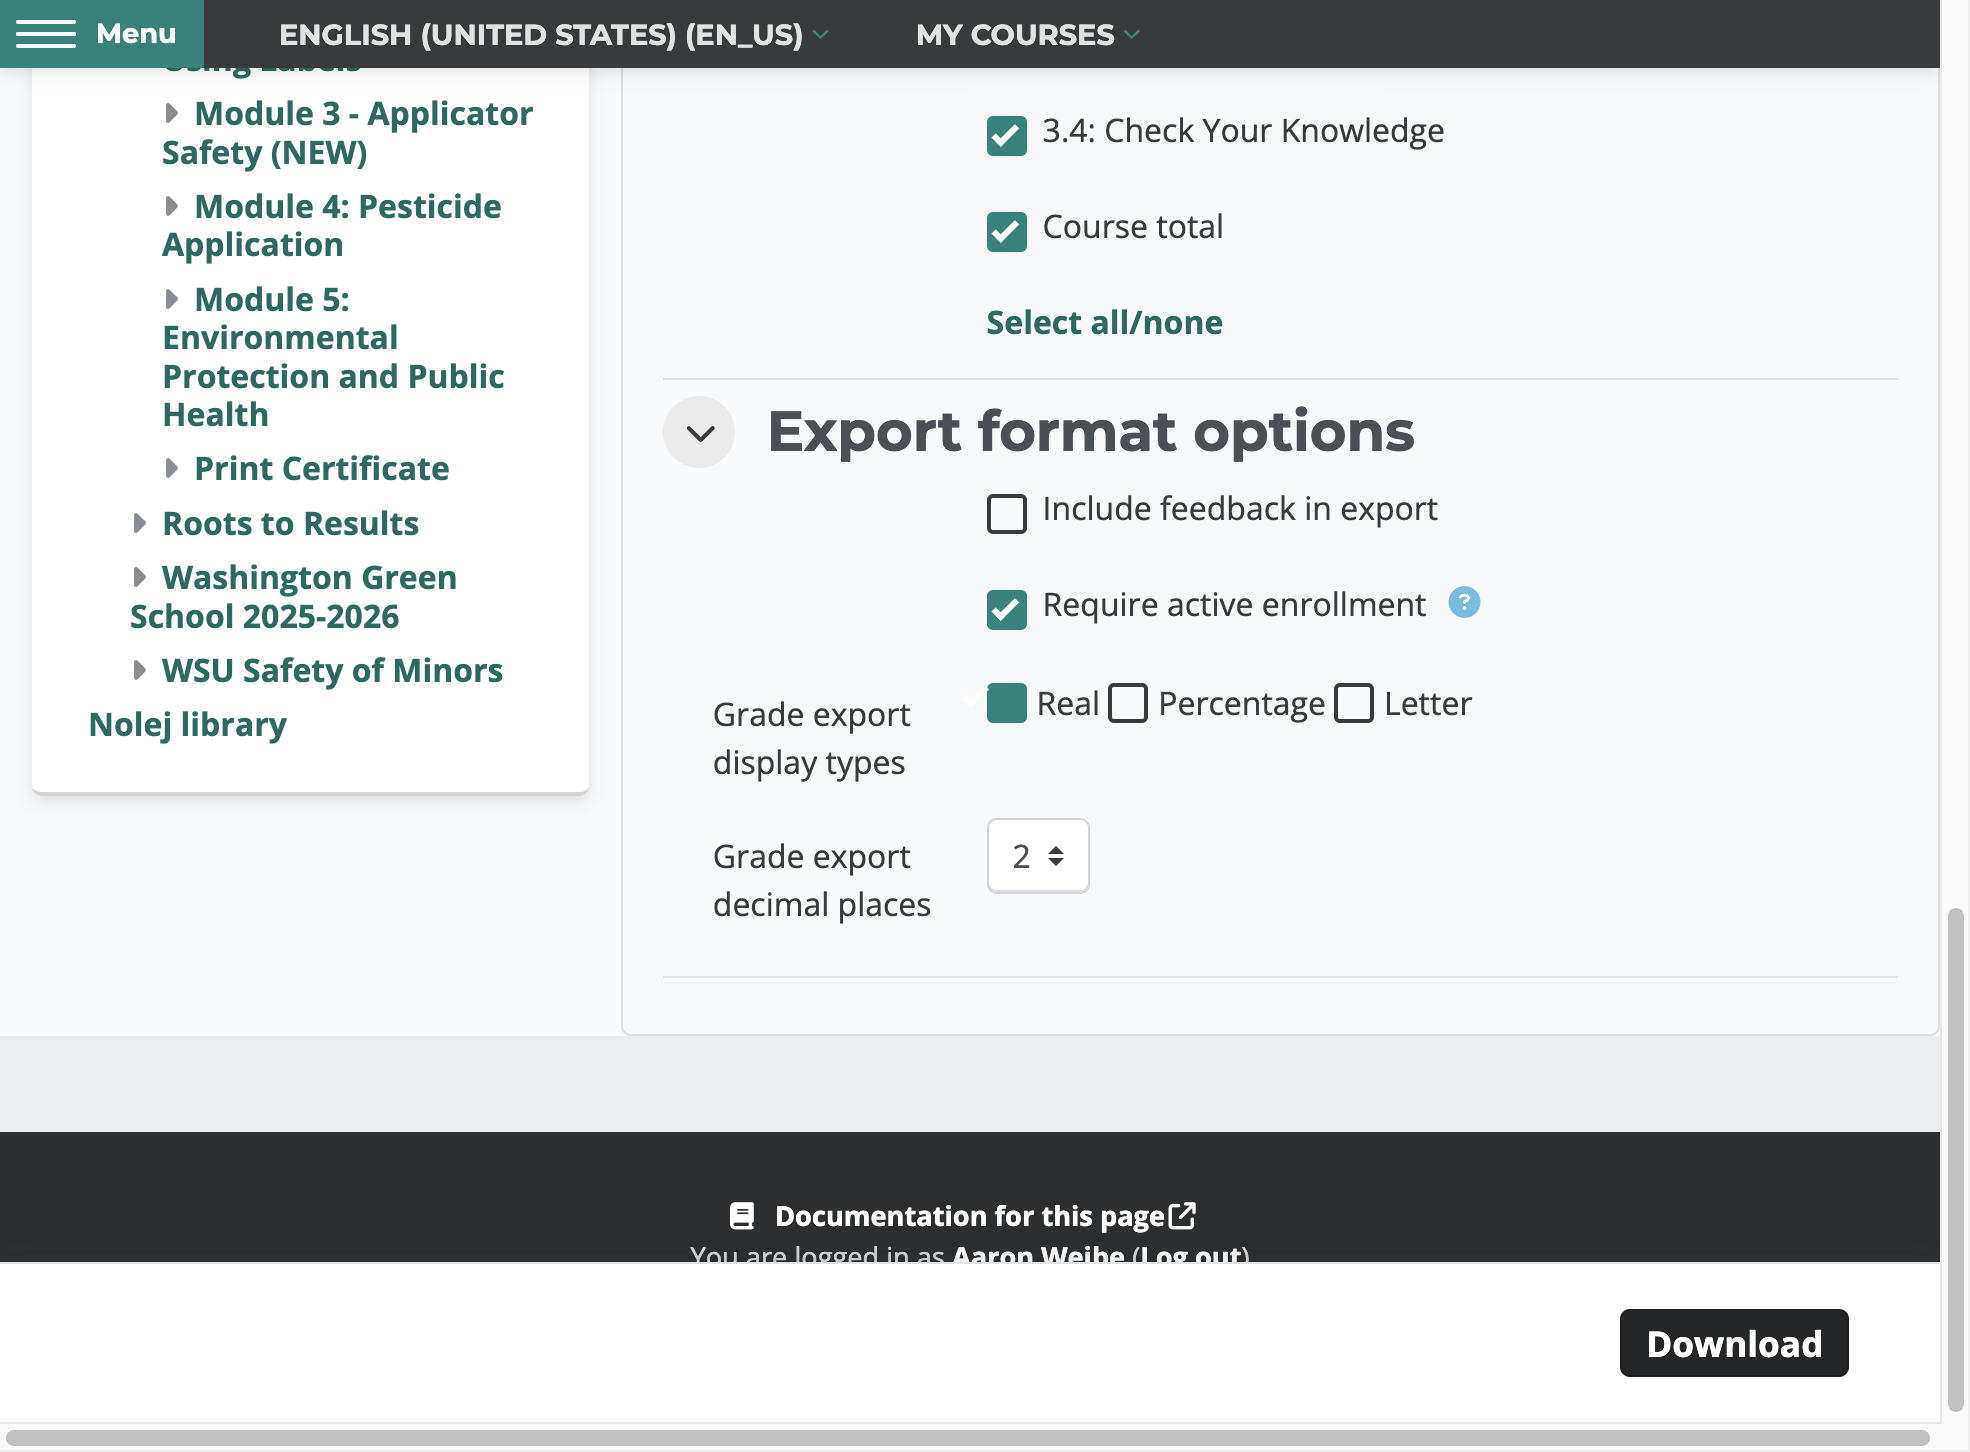Expand the Module 4 Pesticide Application arrow
Image resolution: width=1970 pixels, height=1452 pixels.
(x=172, y=207)
